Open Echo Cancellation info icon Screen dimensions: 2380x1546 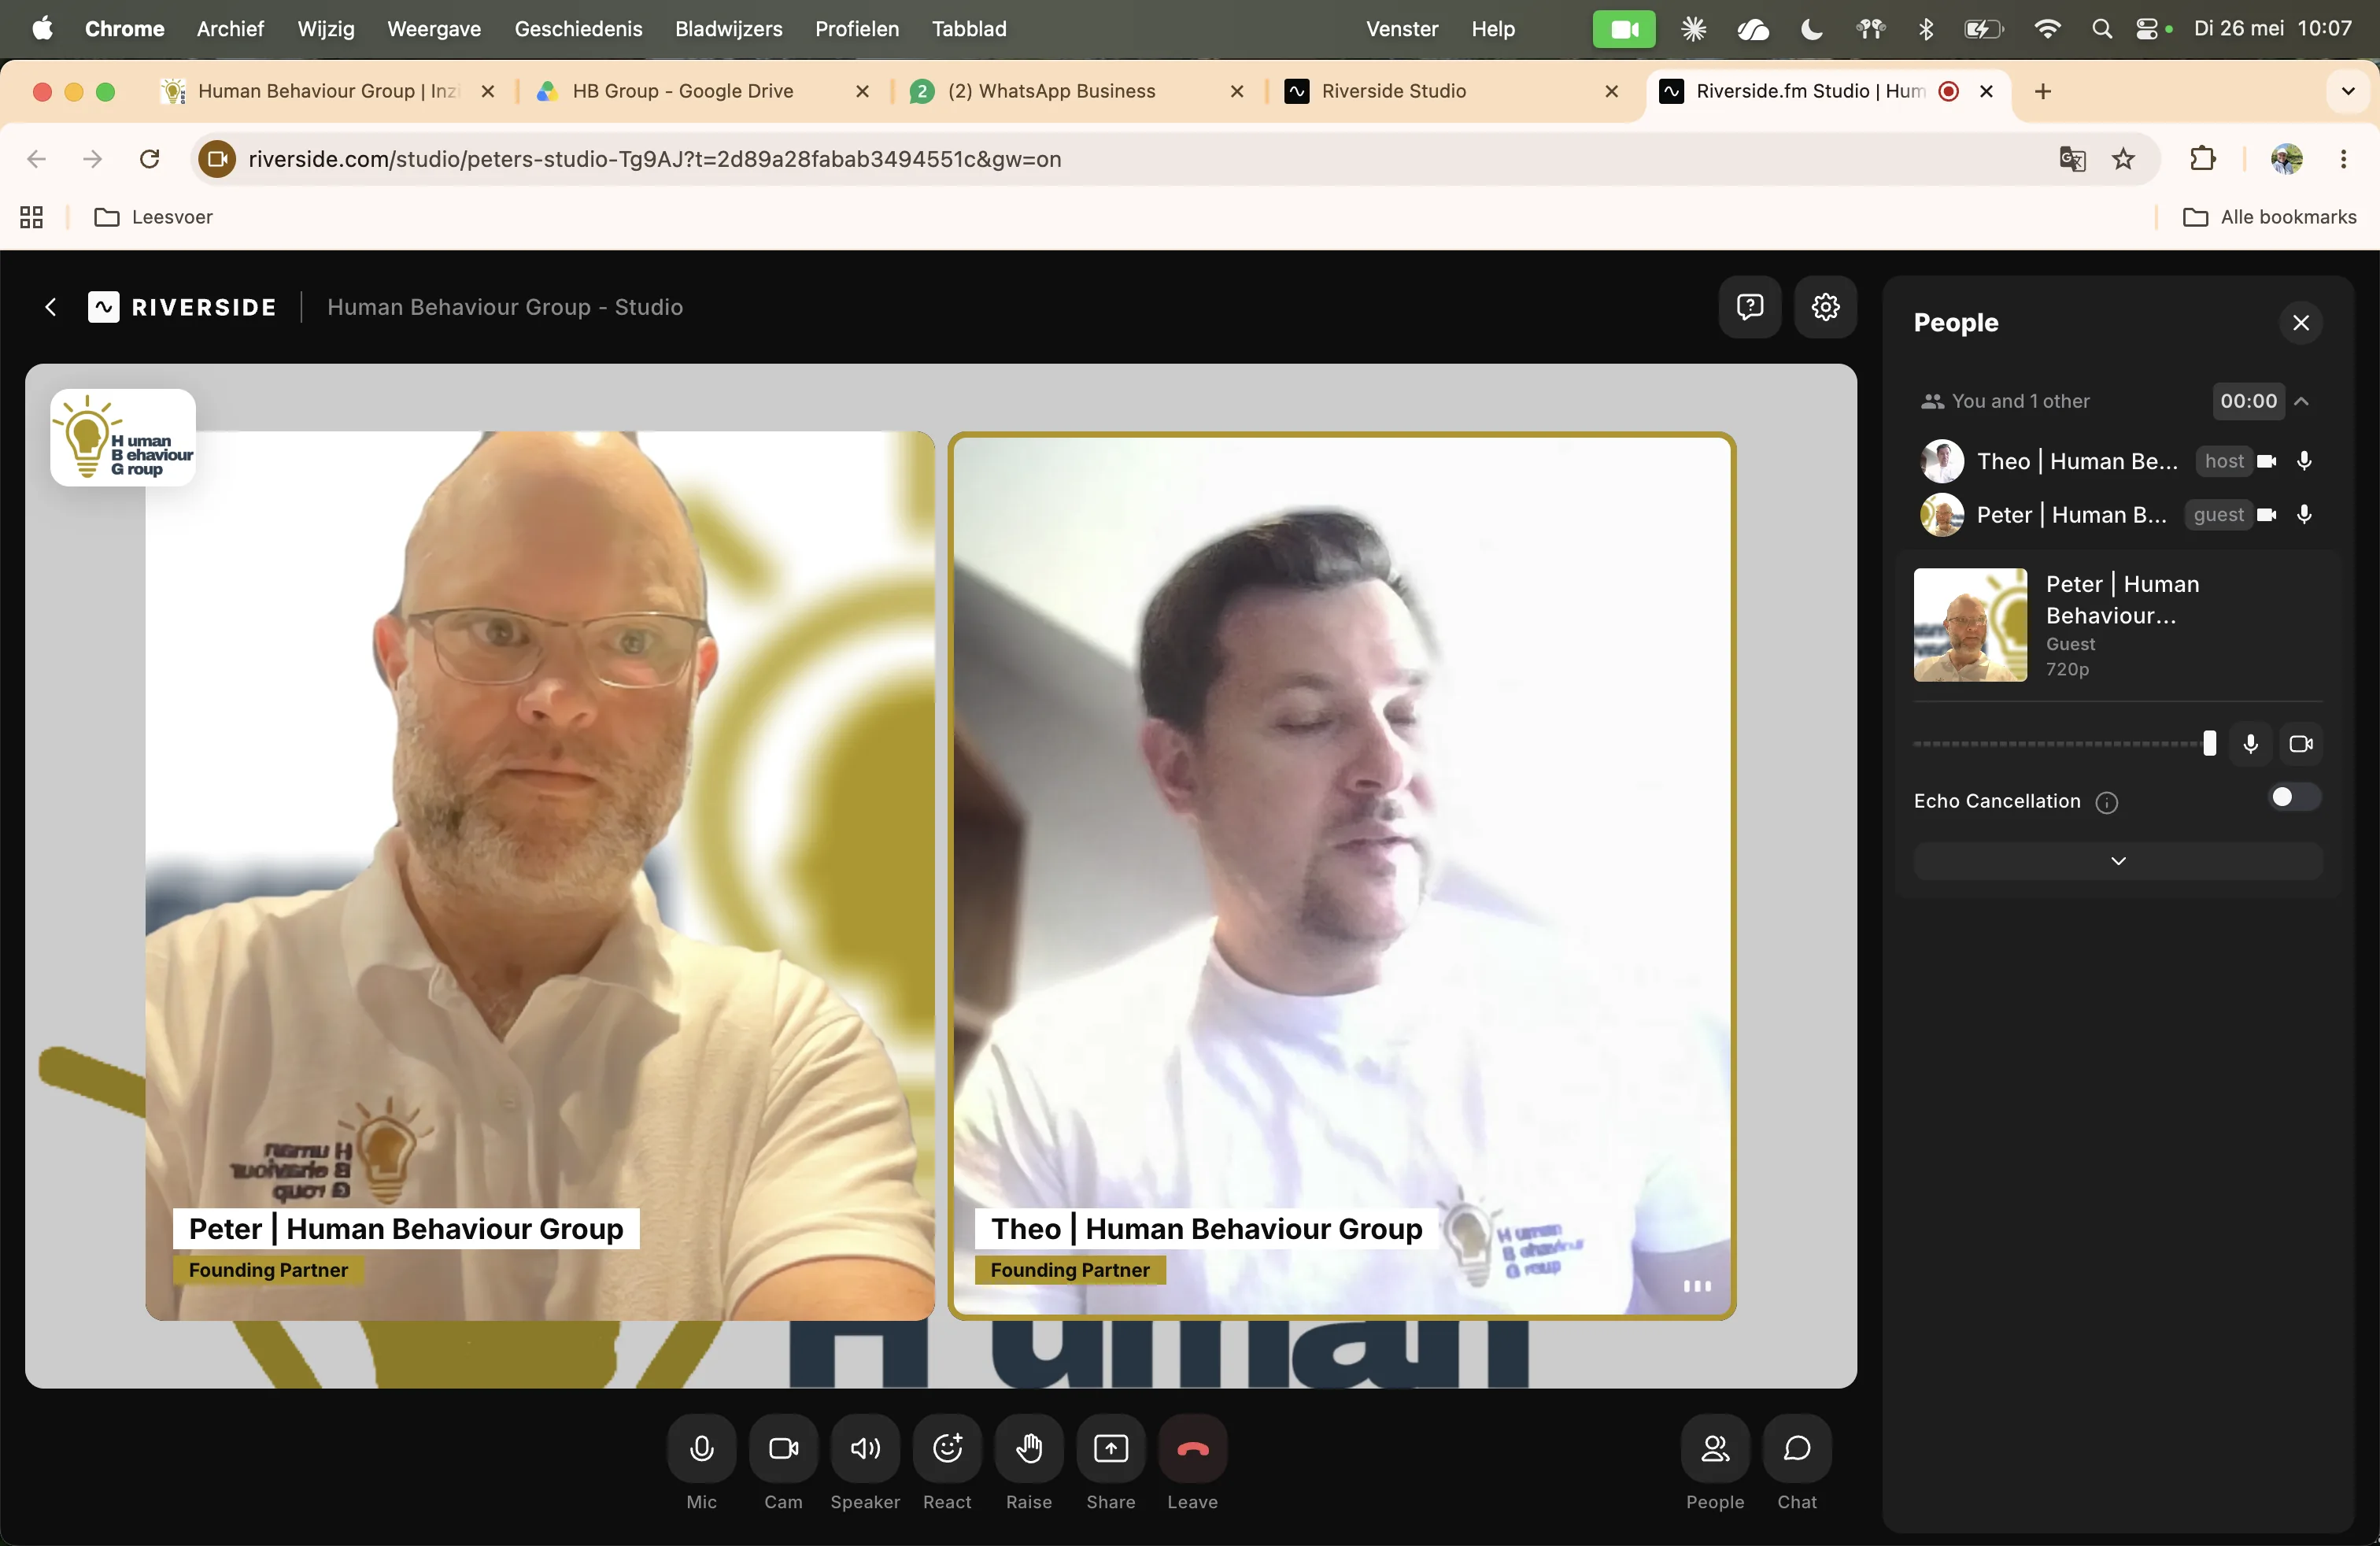[2107, 802]
